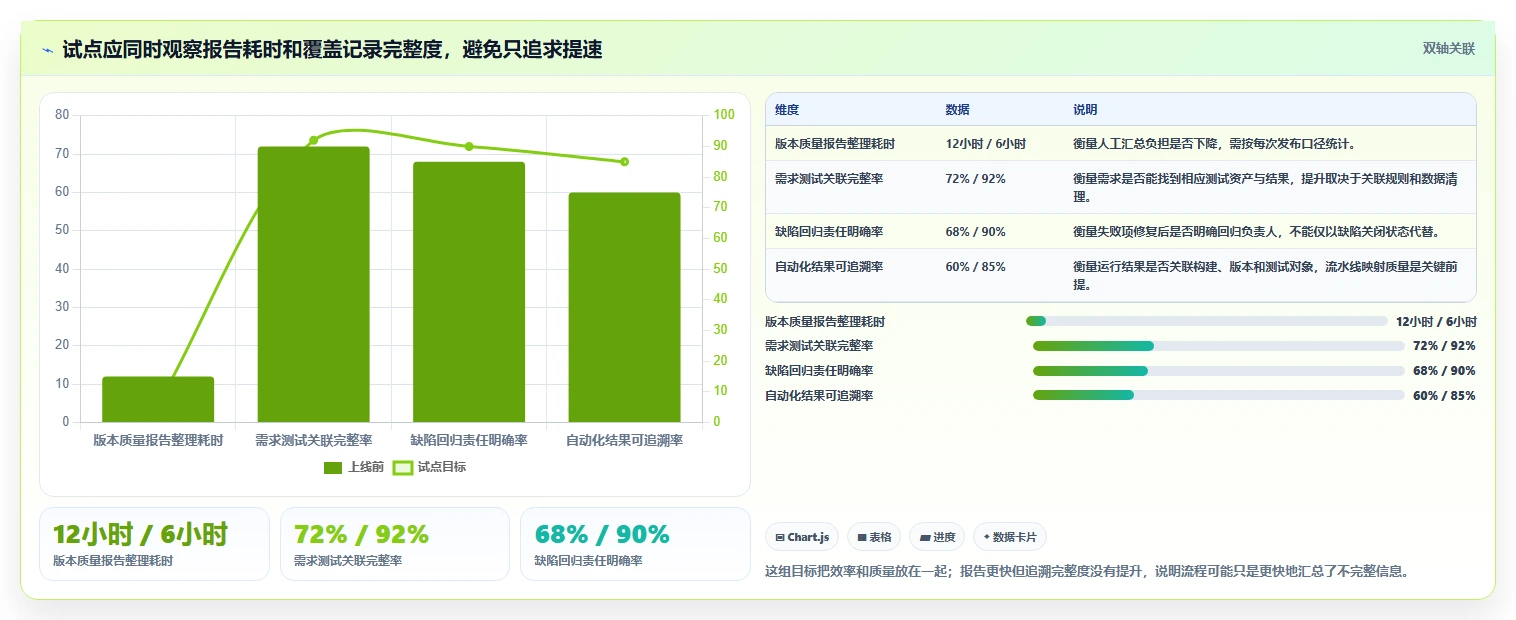Click the line point above the 自动化结果可追溯率 bar
Viewport: 1516px width, 620px height.
click(x=624, y=161)
